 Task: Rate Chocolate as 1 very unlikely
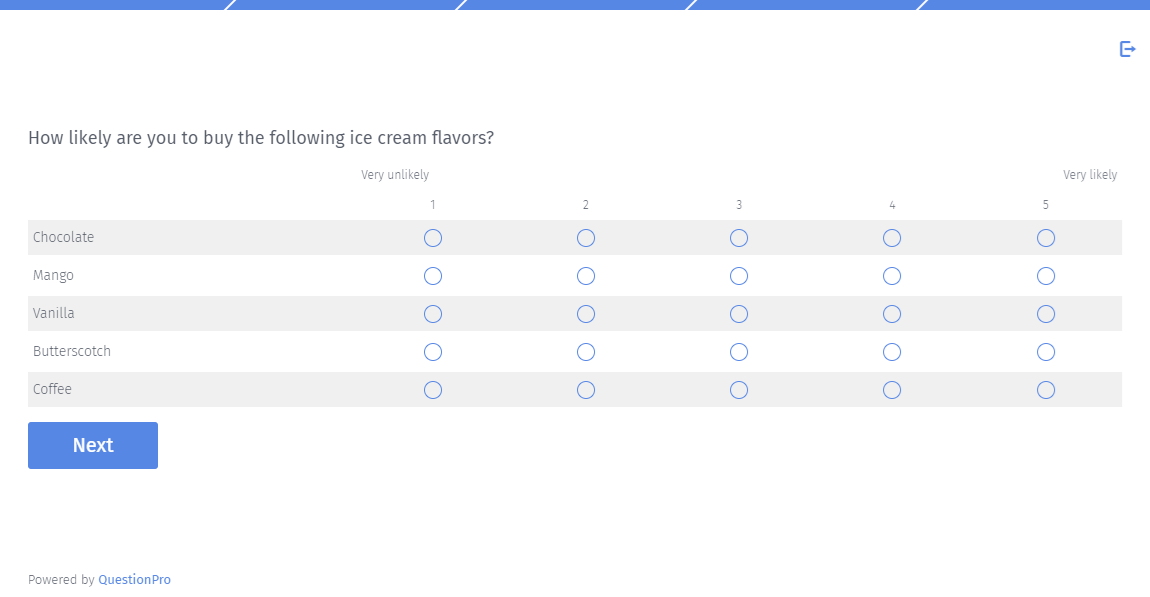[x=433, y=238]
